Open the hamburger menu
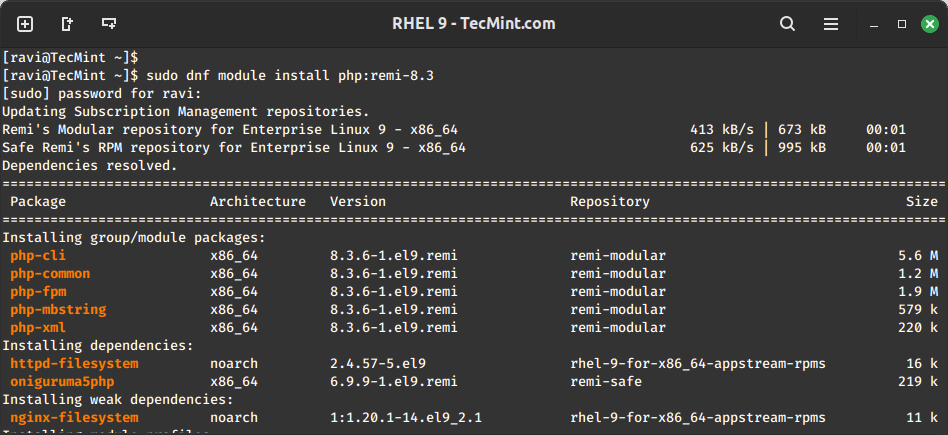Image resolution: width=948 pixels, height=435 pixels. (x=831, y=24)
